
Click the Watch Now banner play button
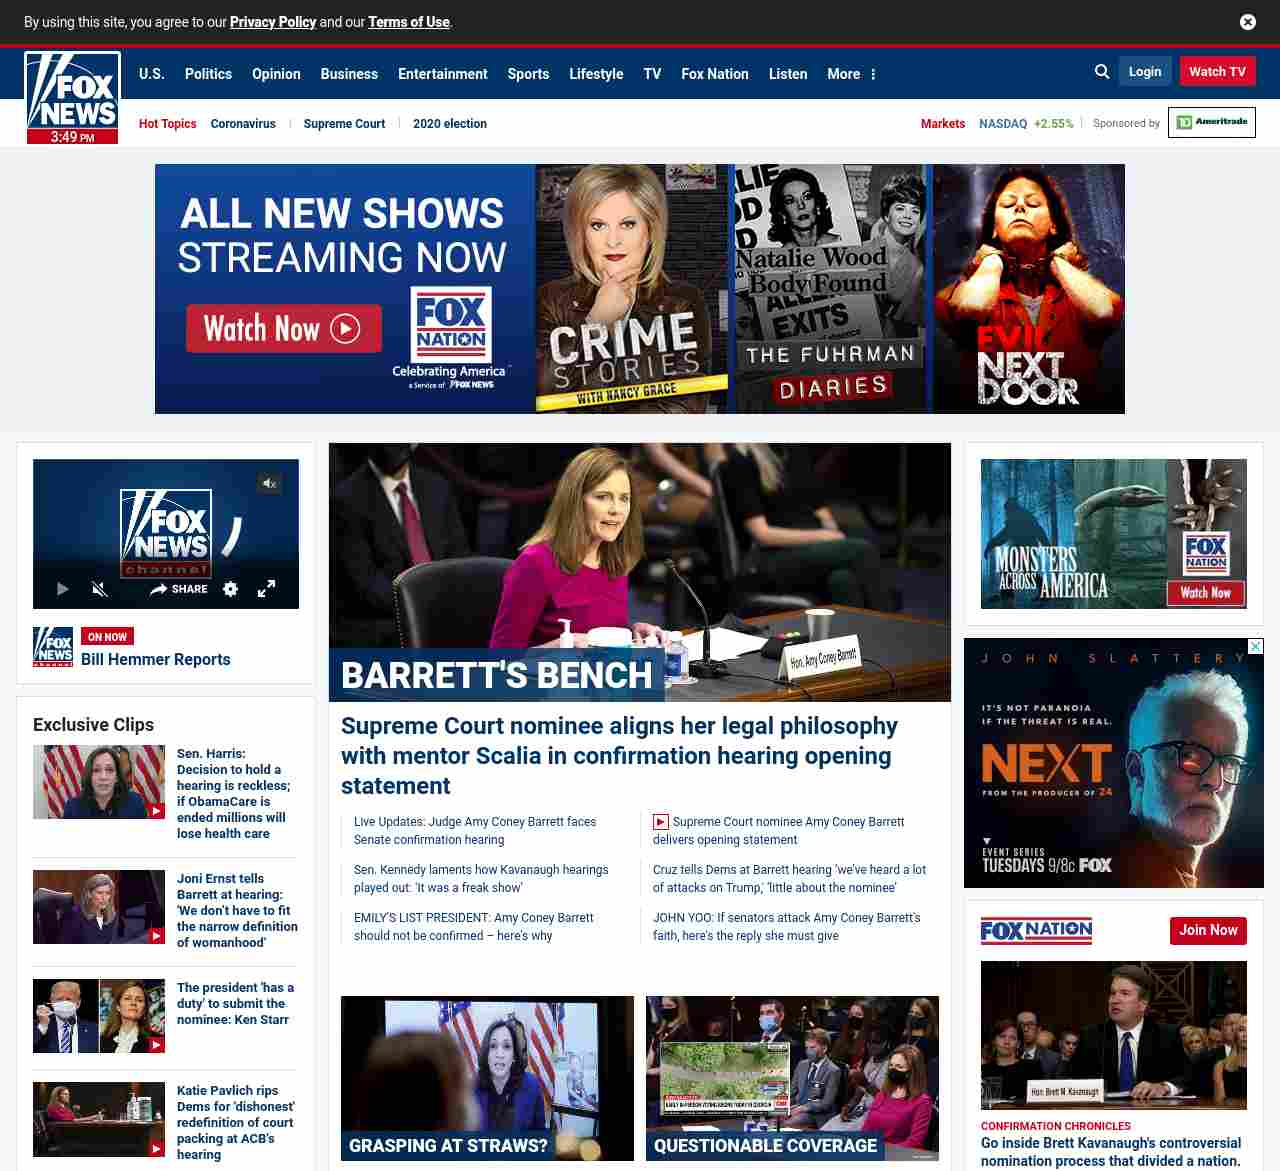click(x=284, y=329)
